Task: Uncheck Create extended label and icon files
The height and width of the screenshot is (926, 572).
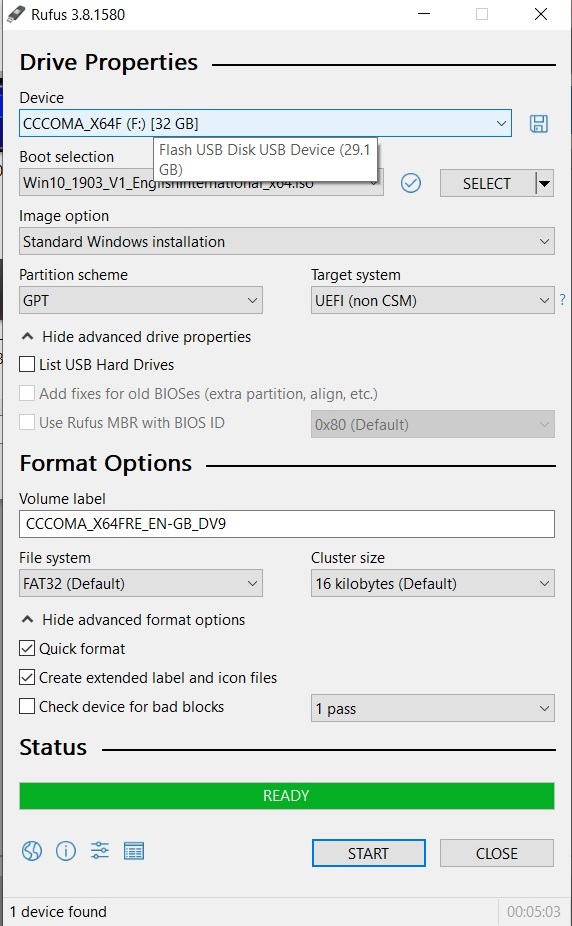Action: click(x=27, y=677)
